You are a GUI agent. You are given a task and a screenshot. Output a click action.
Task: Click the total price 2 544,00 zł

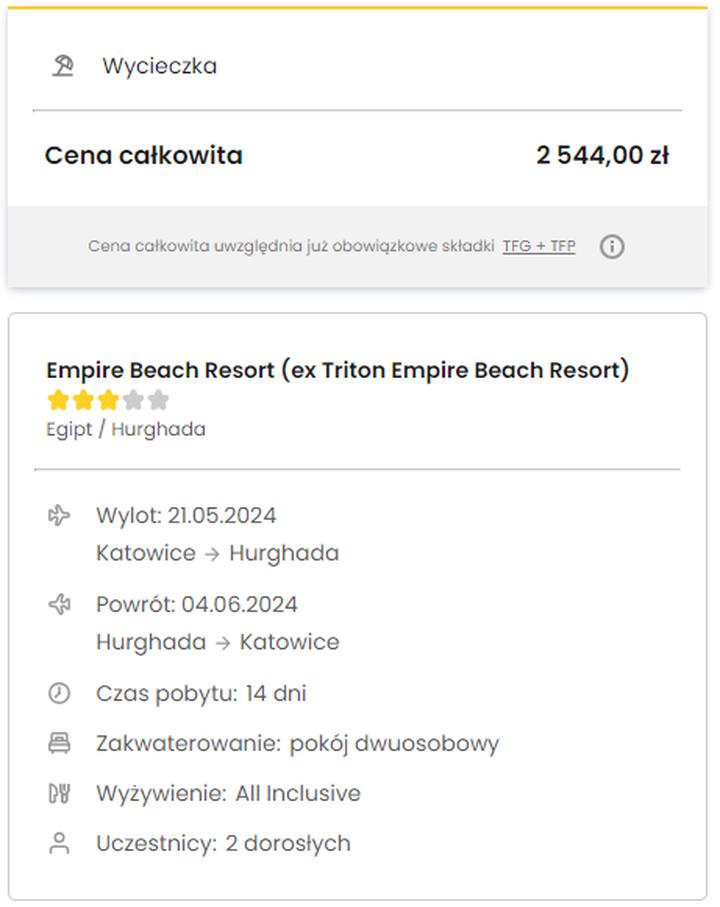(x=600, y=156)
